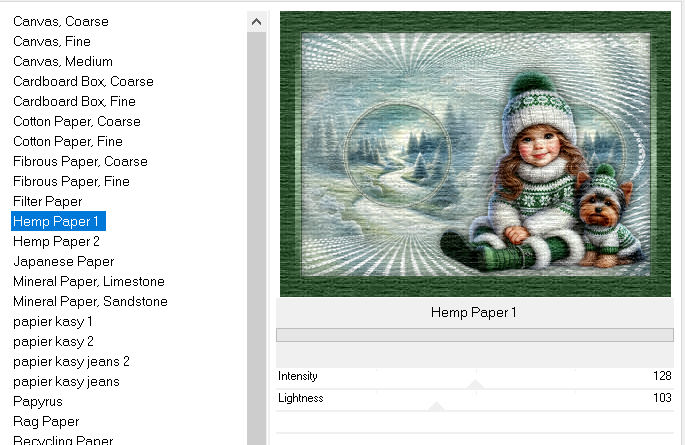Select Filter Paper texture
685x445 pixels.
tap(48, 202)
